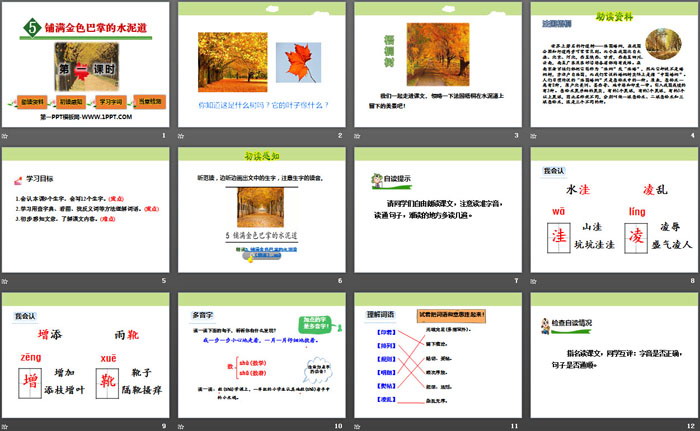This screenshot has height=431, width=700.
Task: Click slide number '9' label
Action: (x=164, y=427)
